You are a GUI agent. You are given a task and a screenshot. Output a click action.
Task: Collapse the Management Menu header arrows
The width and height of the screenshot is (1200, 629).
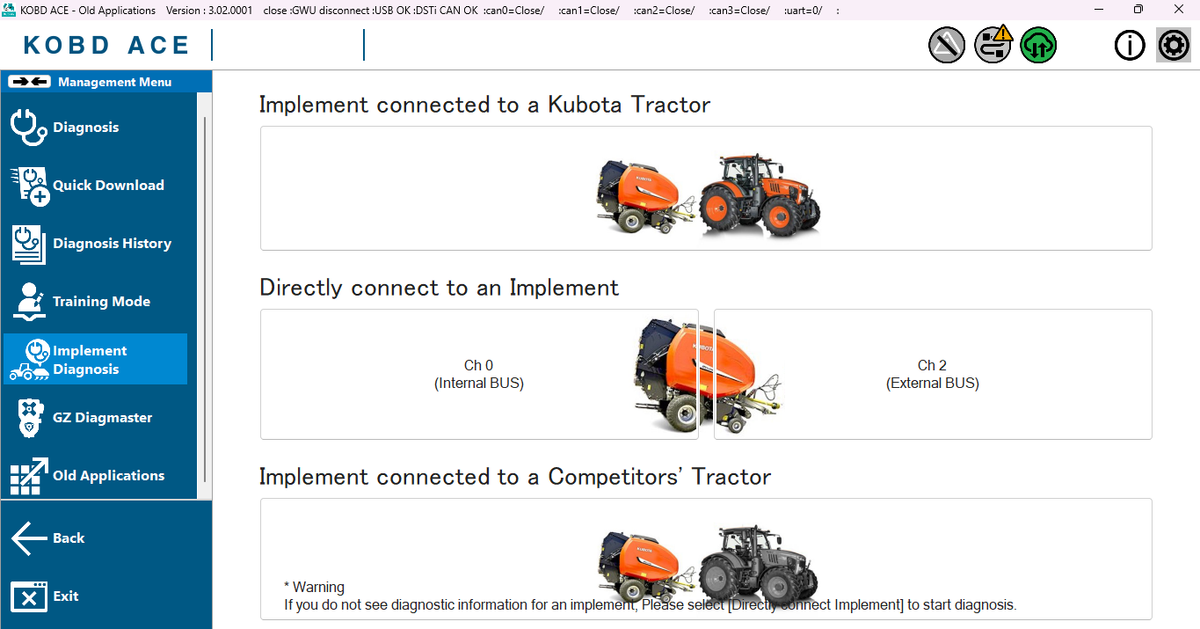tap(27, 81)
